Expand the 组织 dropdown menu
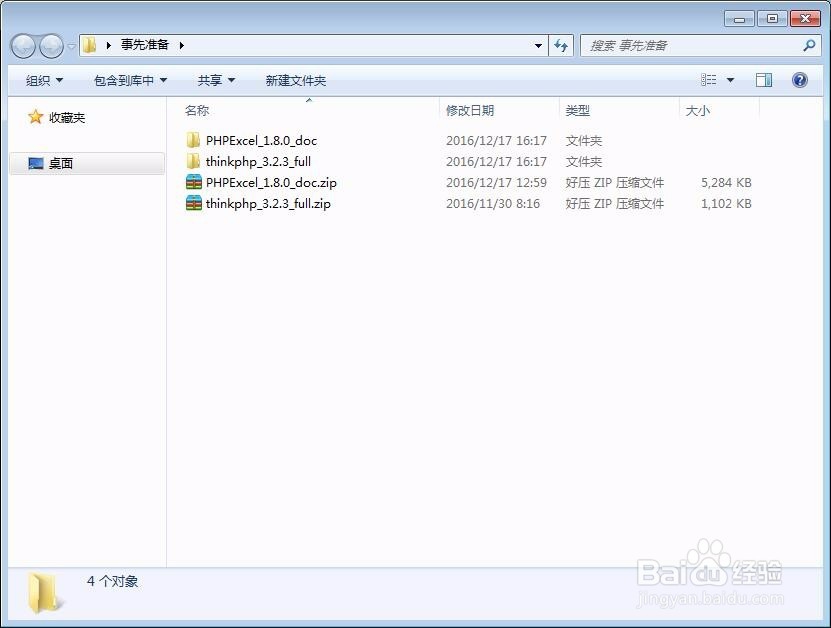 coord(42,79)
